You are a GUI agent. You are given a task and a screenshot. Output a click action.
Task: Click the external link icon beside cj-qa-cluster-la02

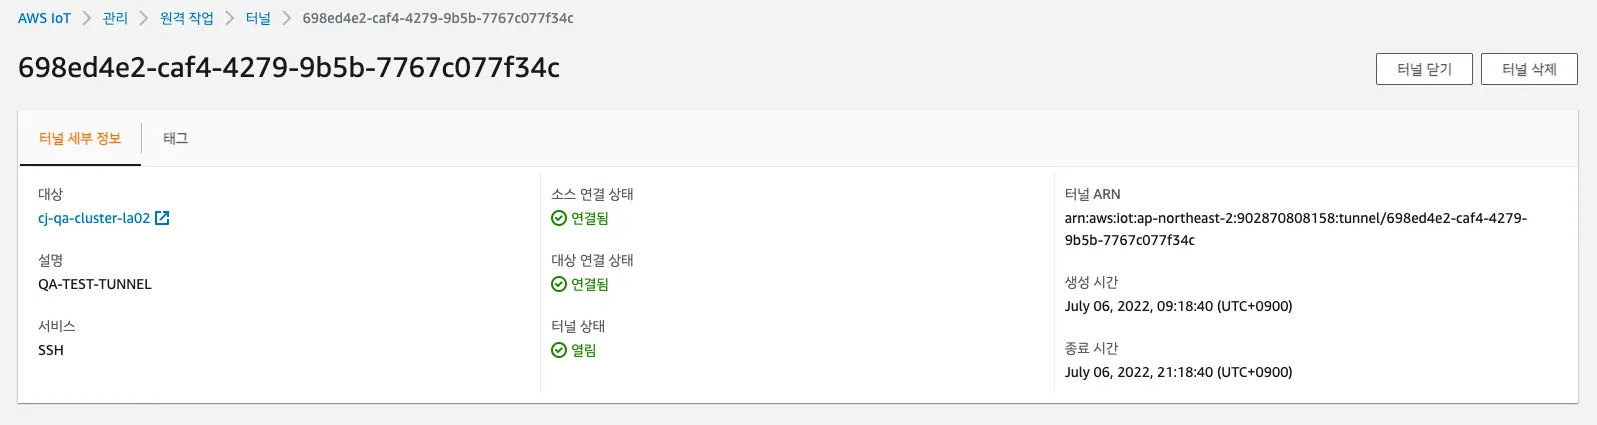point(162,218)
